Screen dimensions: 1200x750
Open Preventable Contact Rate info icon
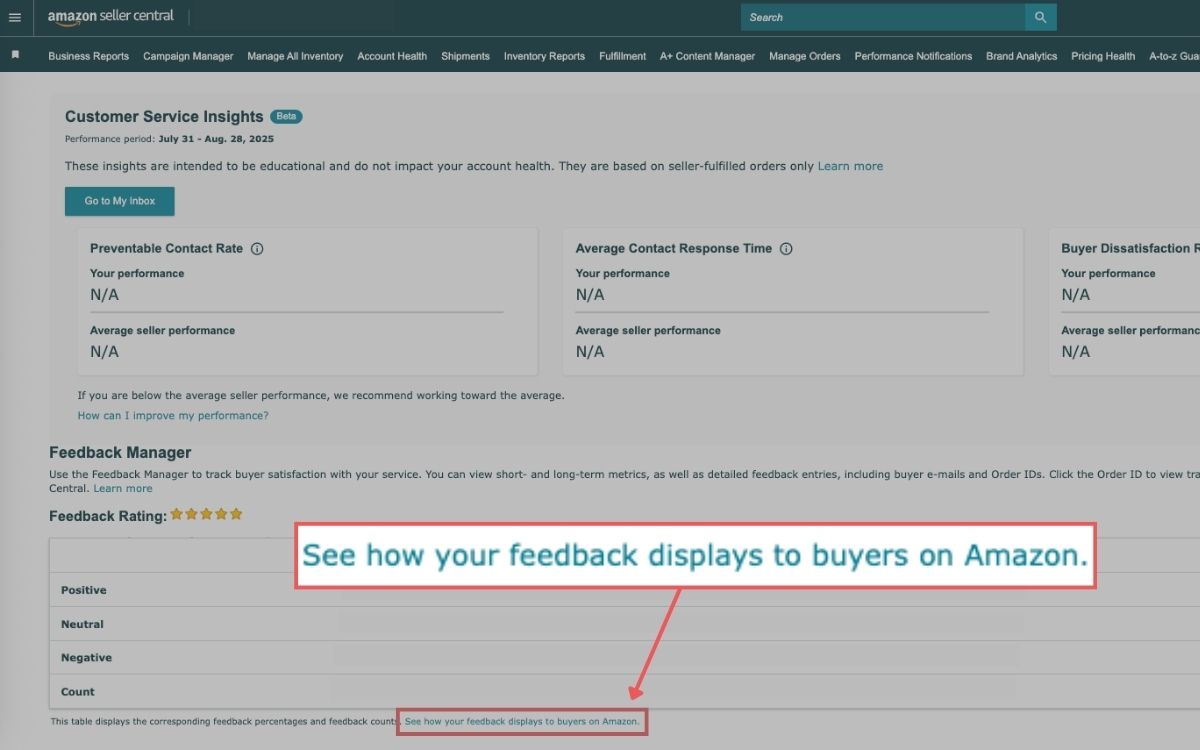pyautogui.click(x=257, y=249)
